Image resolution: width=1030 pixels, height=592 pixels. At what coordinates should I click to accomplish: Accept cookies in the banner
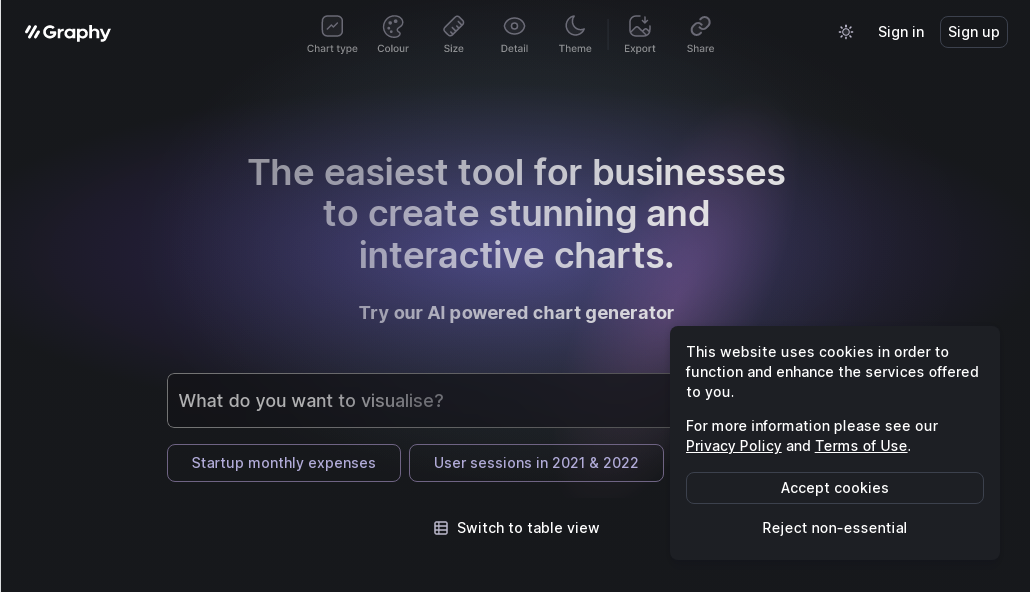[834, 488]
